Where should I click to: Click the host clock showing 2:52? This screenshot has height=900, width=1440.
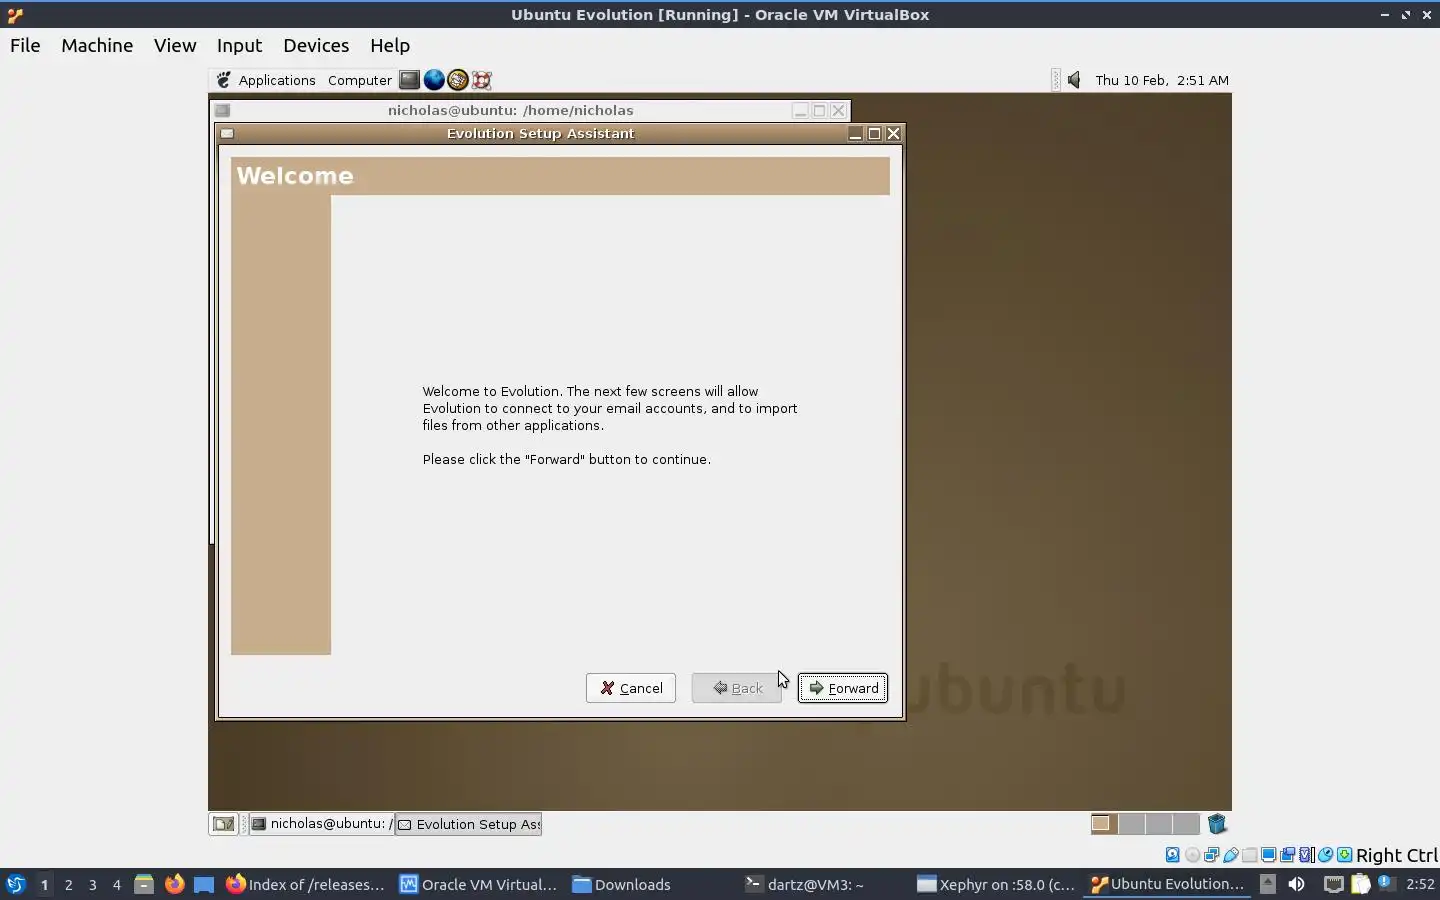[x=1420, y=884]
